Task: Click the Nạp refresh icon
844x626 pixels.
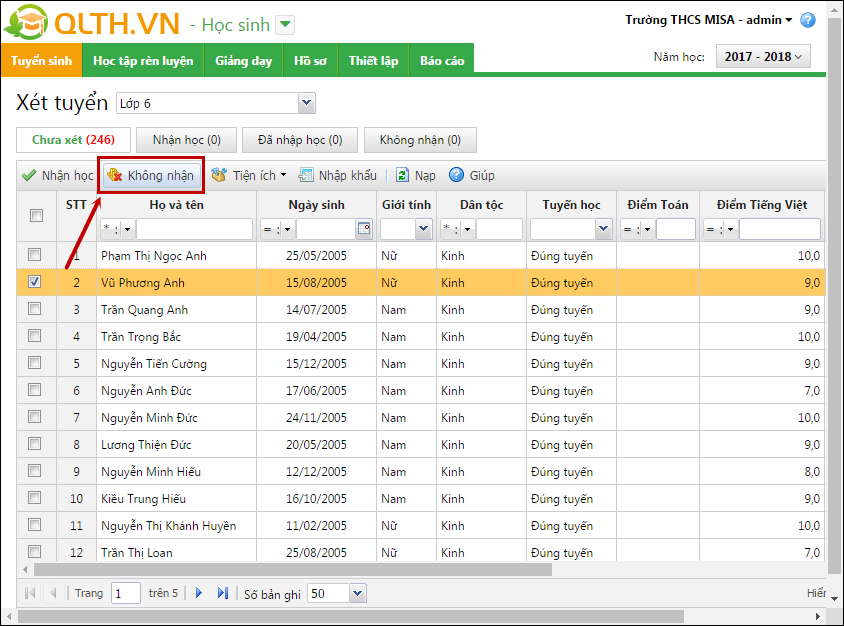Action: pos(402,176)
